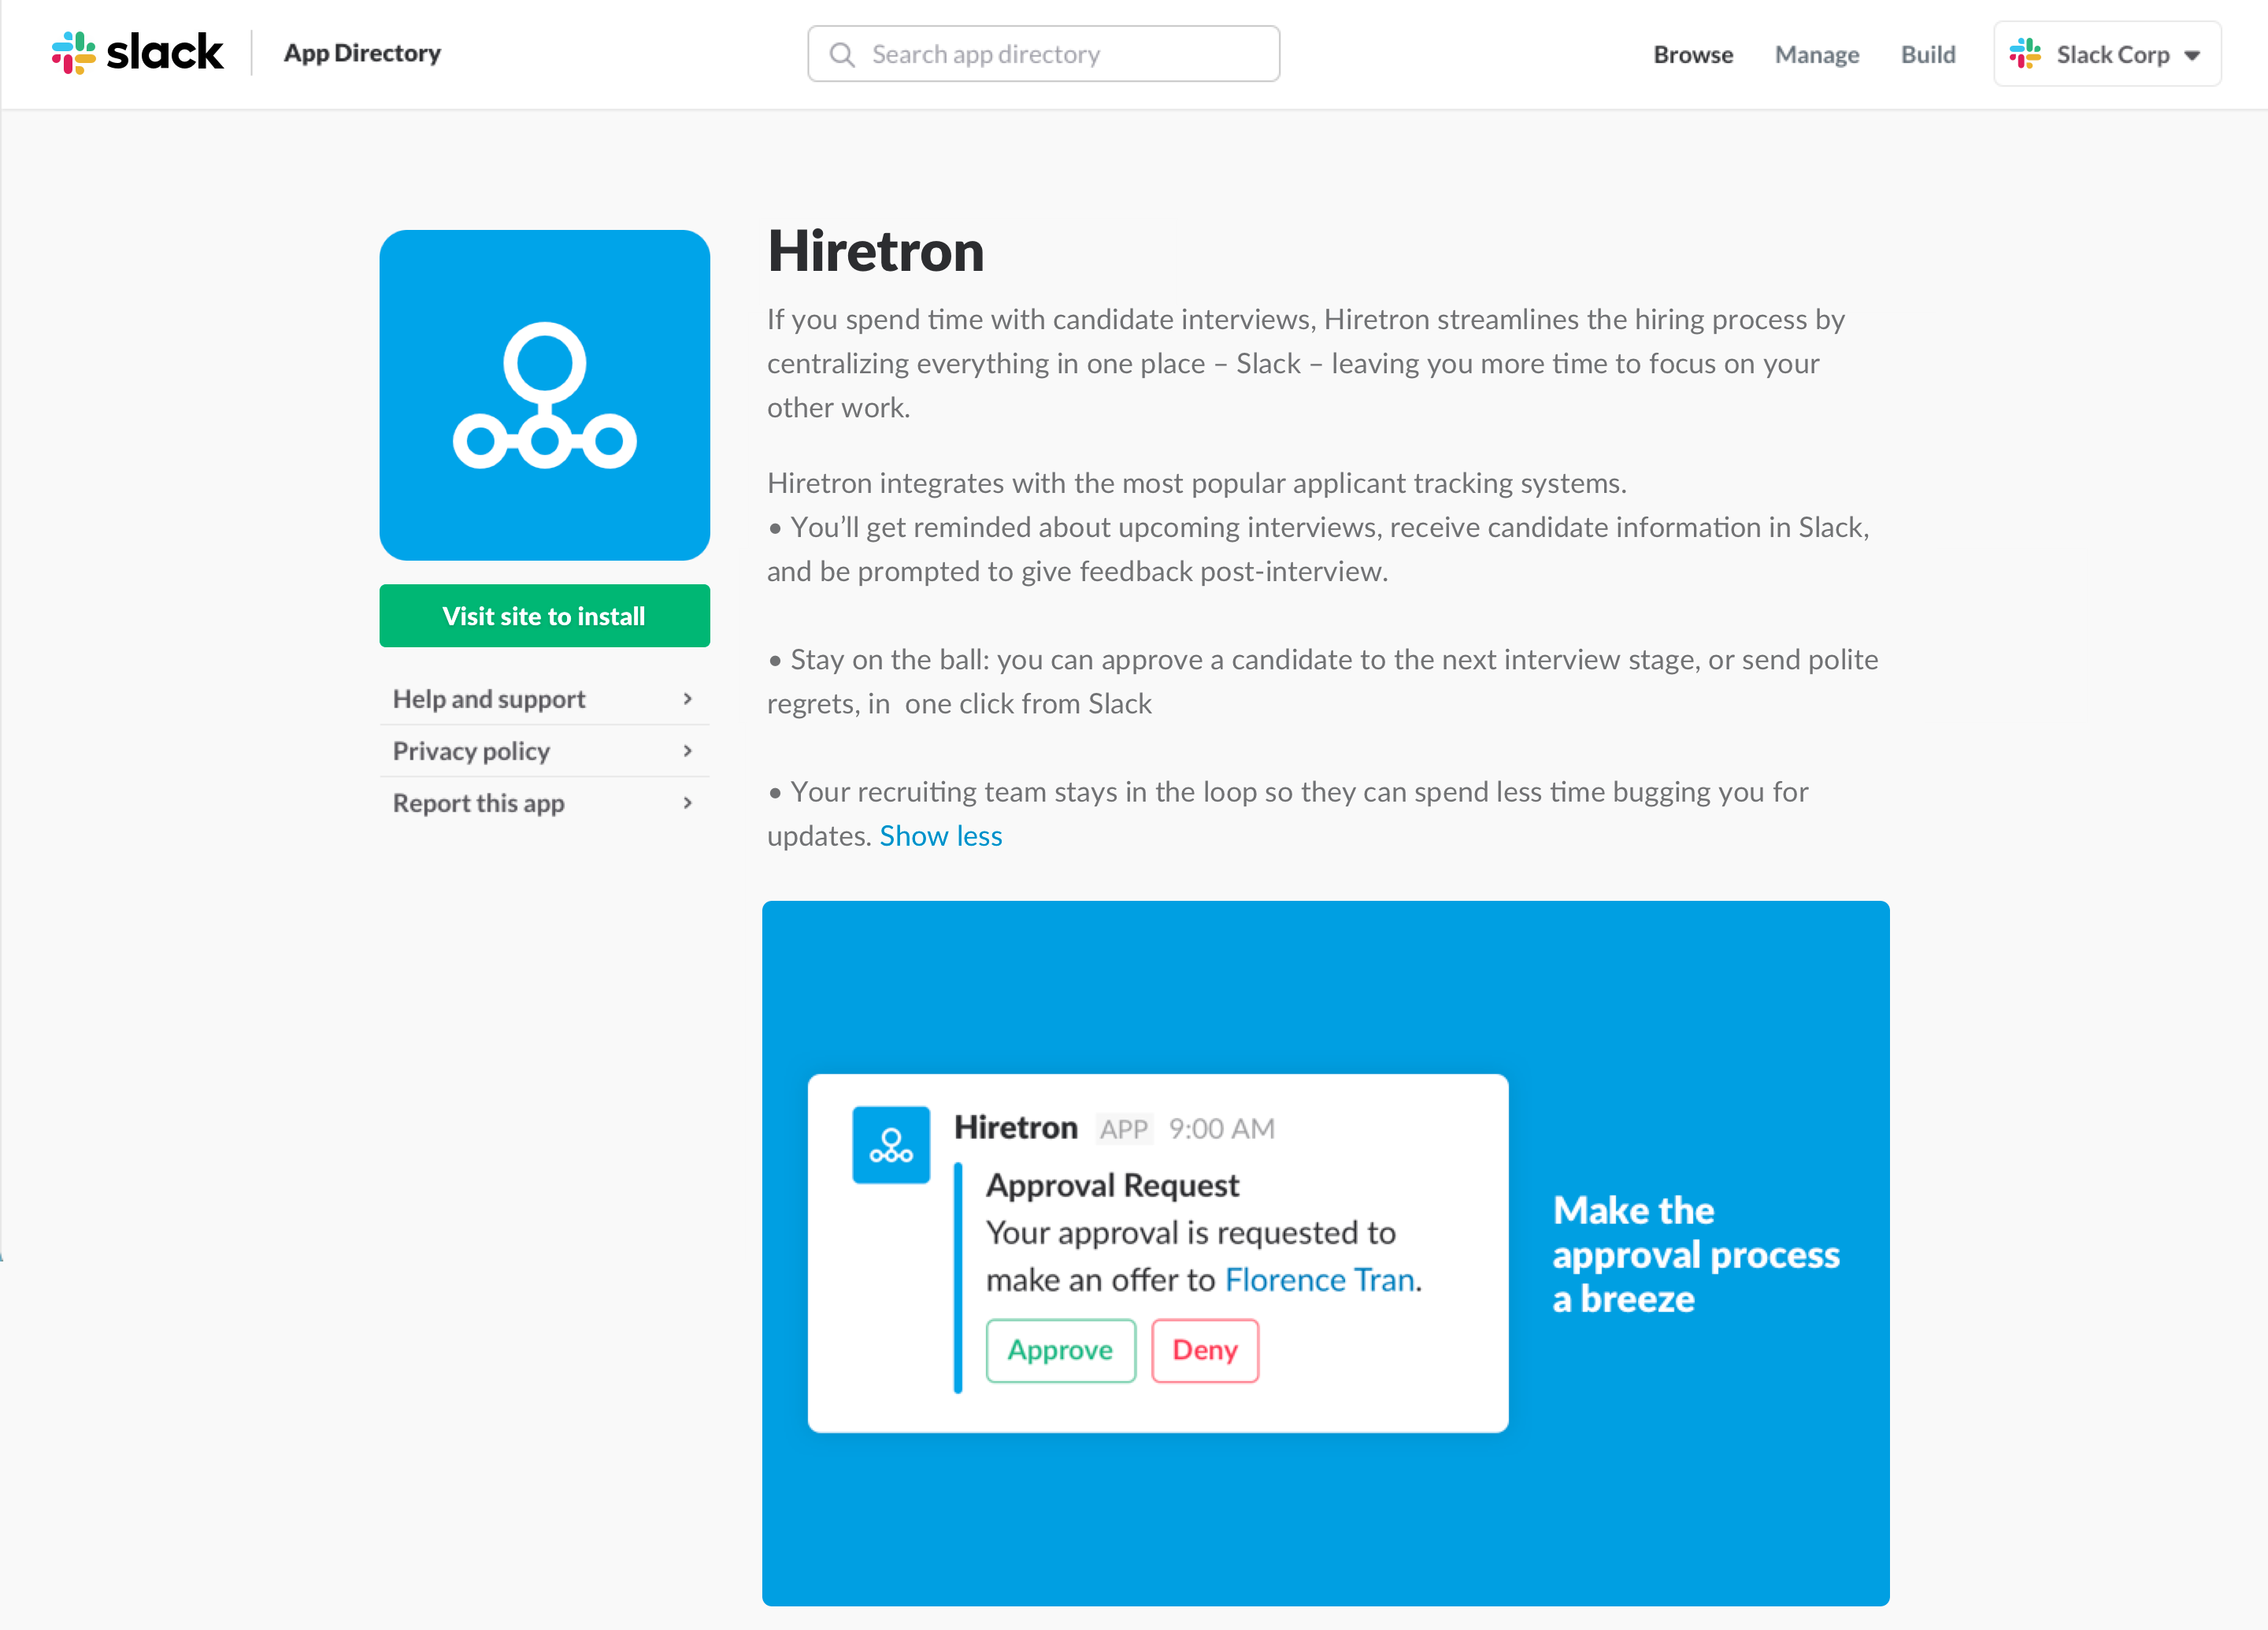Click the Show less link
2268x1630 pixels.
click(x=940, y=835)
